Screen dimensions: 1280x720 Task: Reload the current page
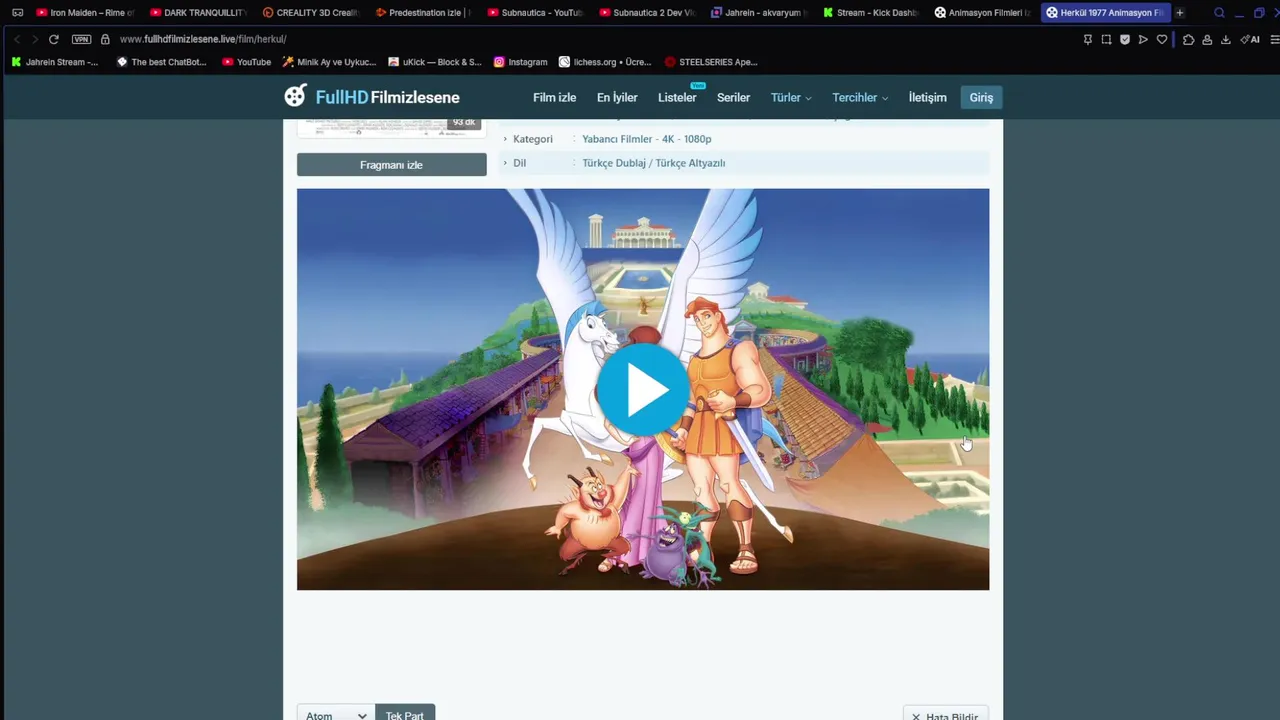pyautogui.click(x=54, y=39)
